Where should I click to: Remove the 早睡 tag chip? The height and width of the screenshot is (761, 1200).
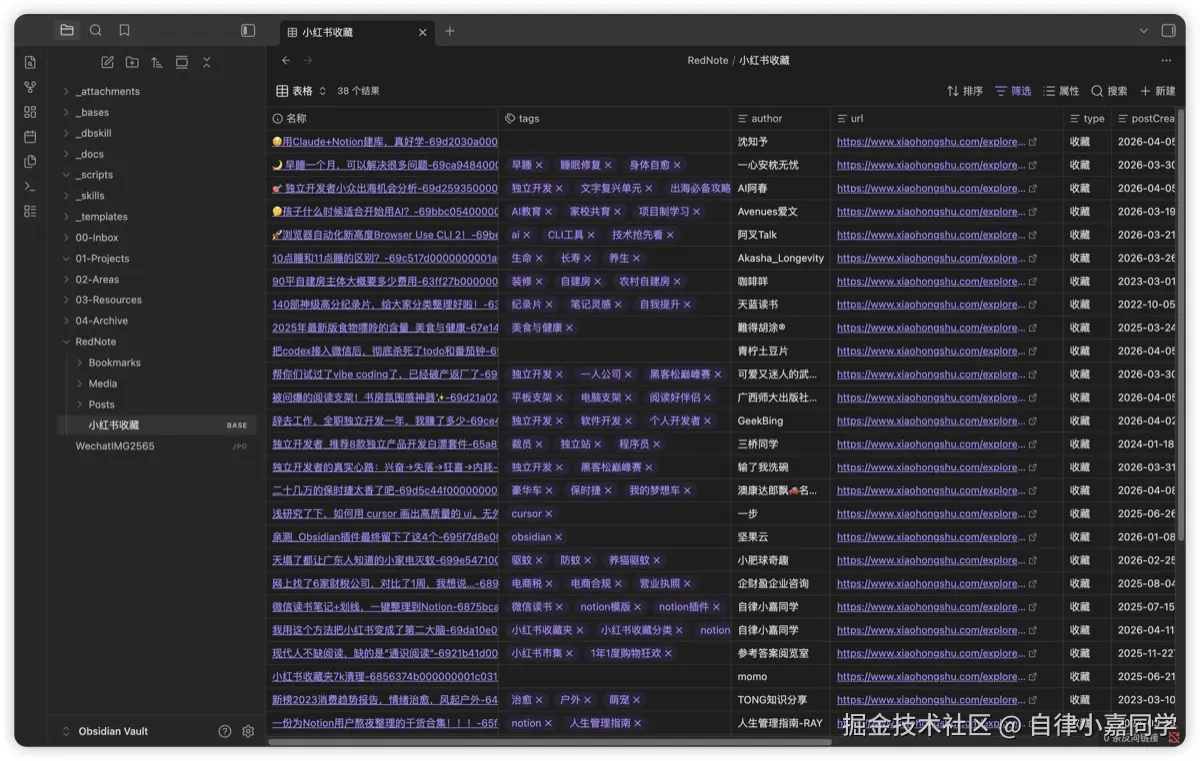539,165
